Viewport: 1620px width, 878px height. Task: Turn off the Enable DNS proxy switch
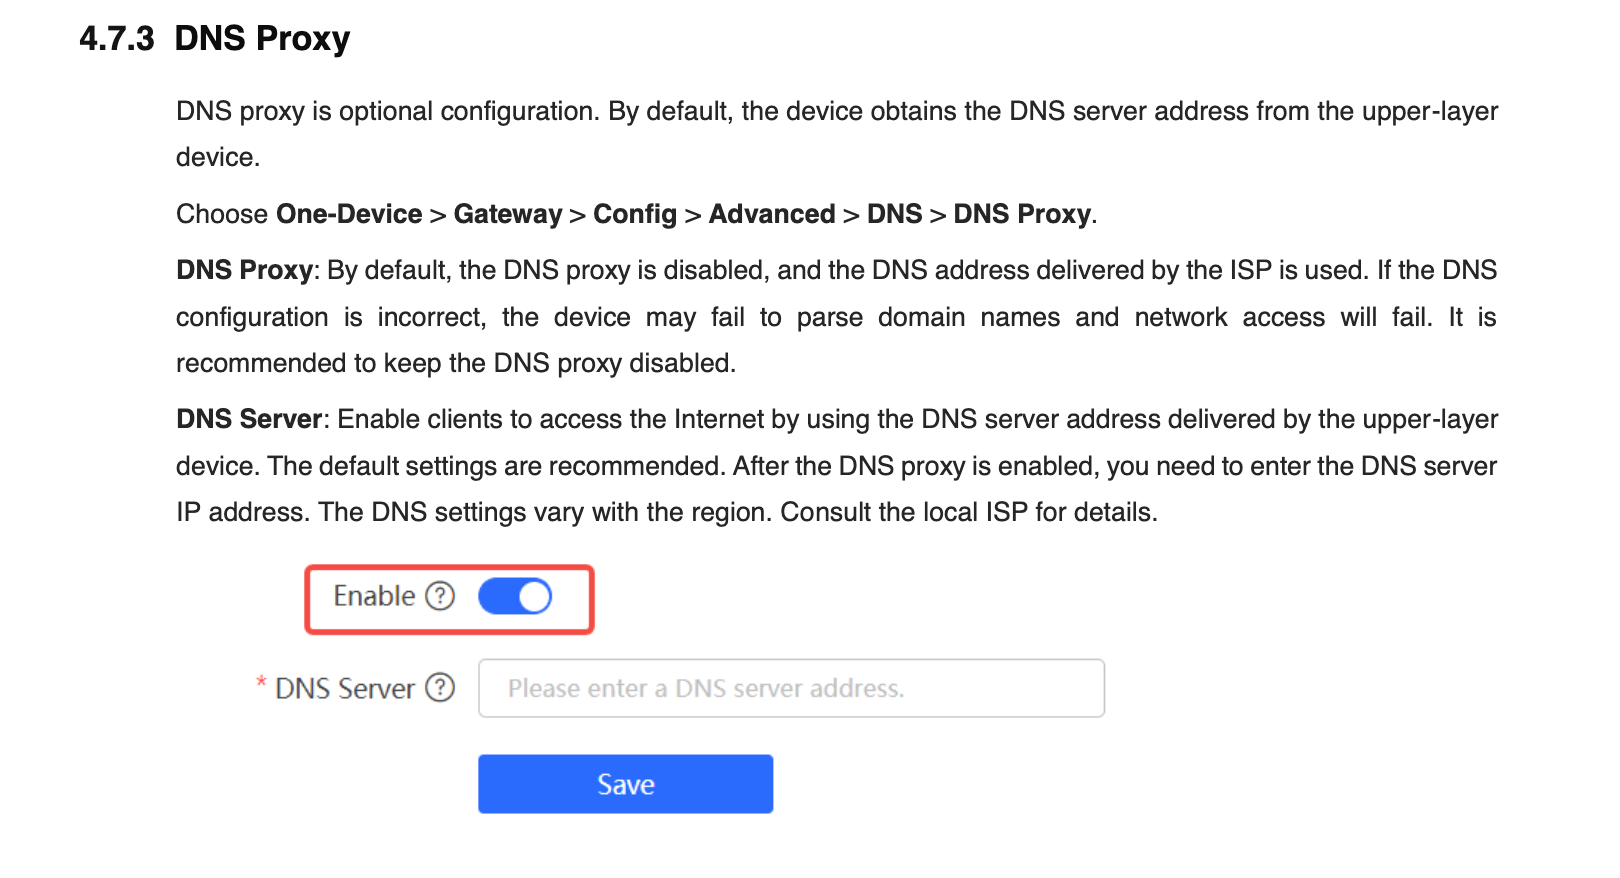(x=515, y=597)
